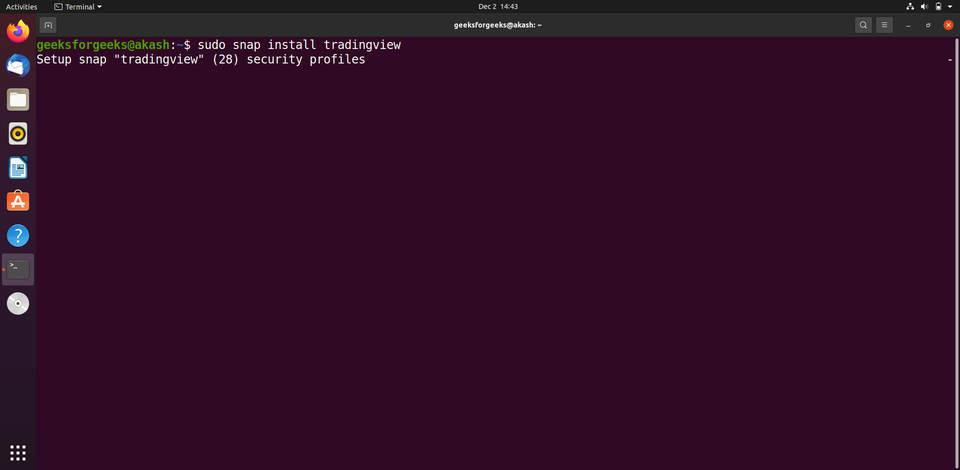Click the new tab icon in terminal headerbar
Screen dimensions: 960x470
pos(48,25)
